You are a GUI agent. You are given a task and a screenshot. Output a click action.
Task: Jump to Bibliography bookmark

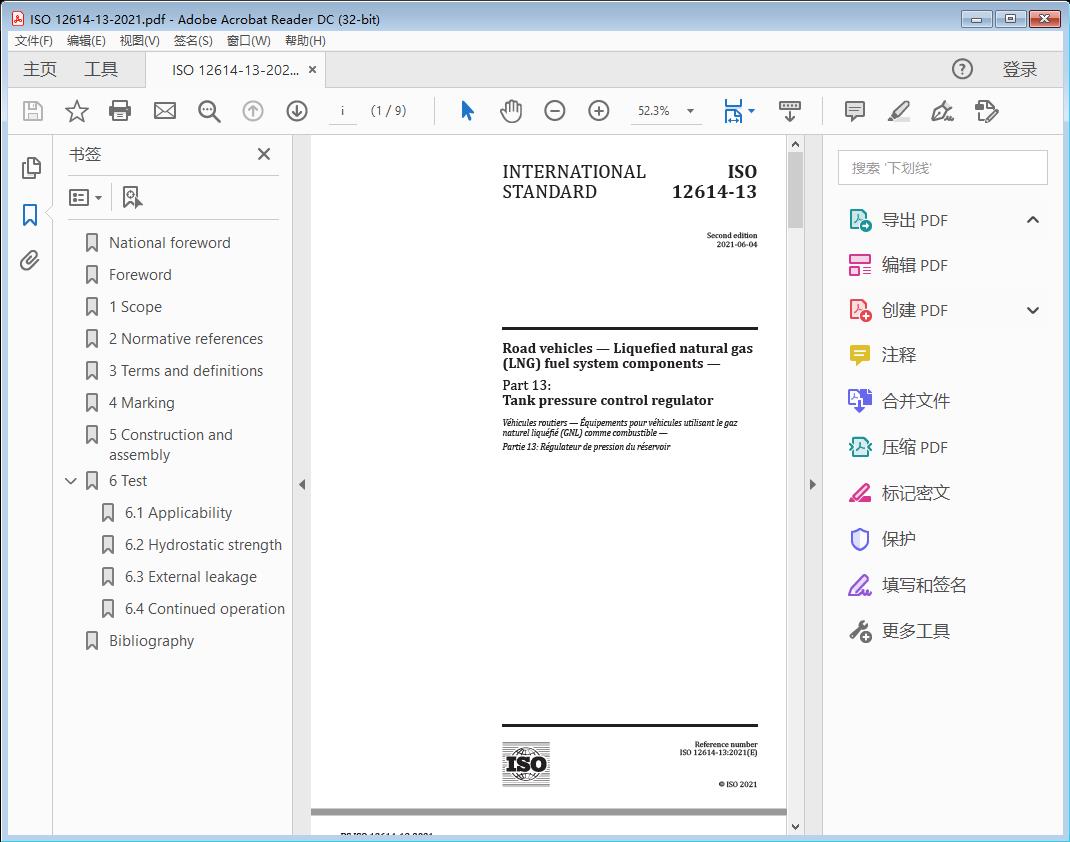pos(151,641)
